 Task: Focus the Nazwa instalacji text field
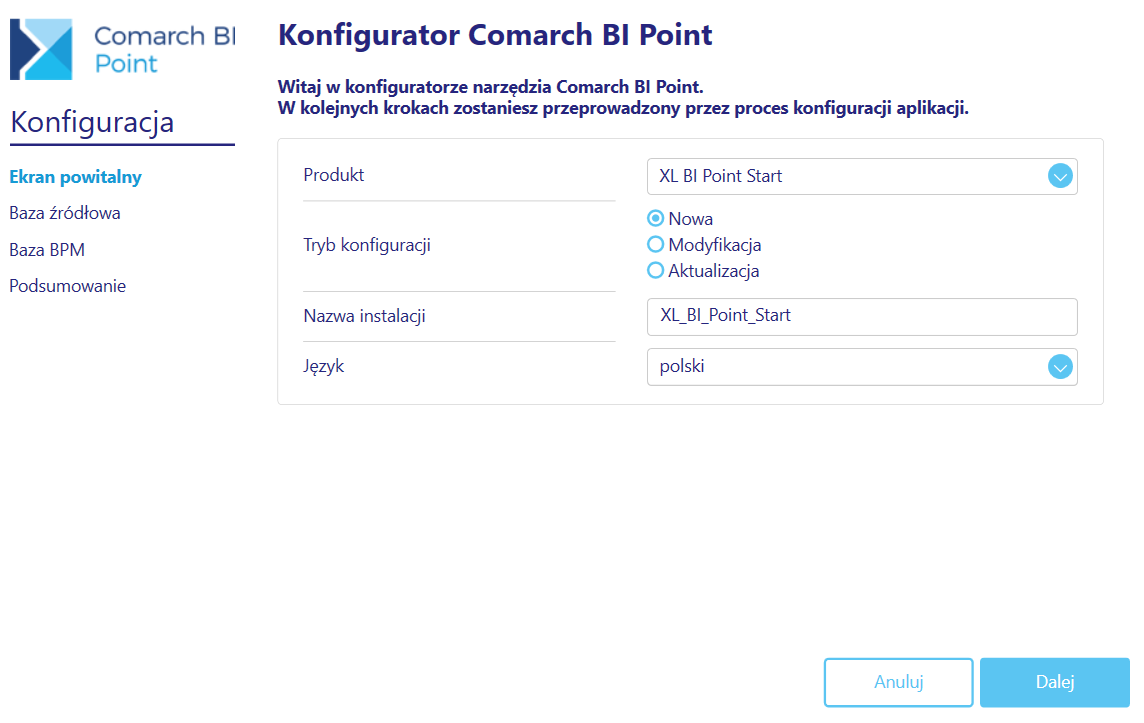coord(862,317)
